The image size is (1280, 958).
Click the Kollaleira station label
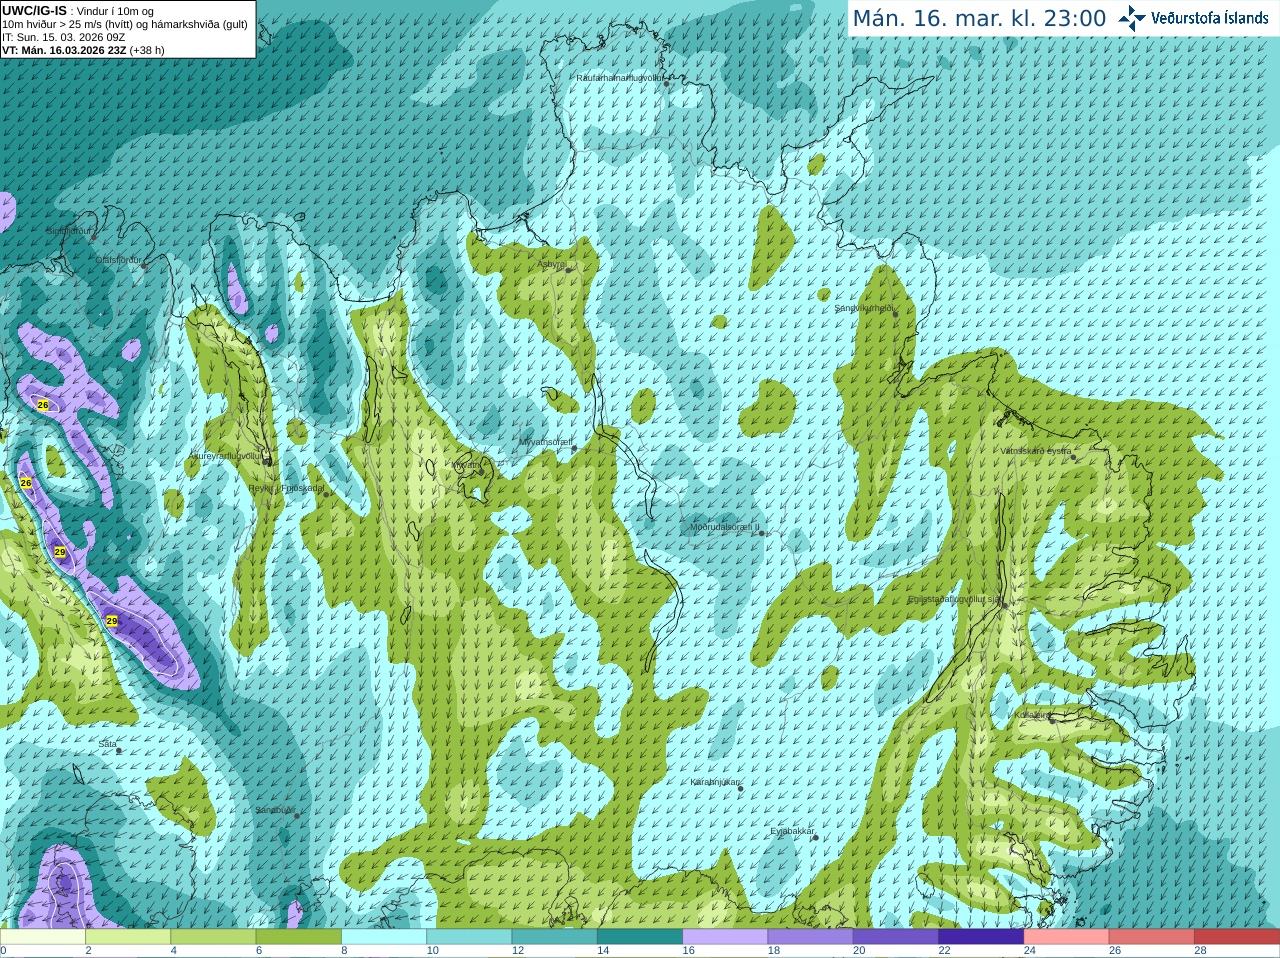click(1031, 715)
